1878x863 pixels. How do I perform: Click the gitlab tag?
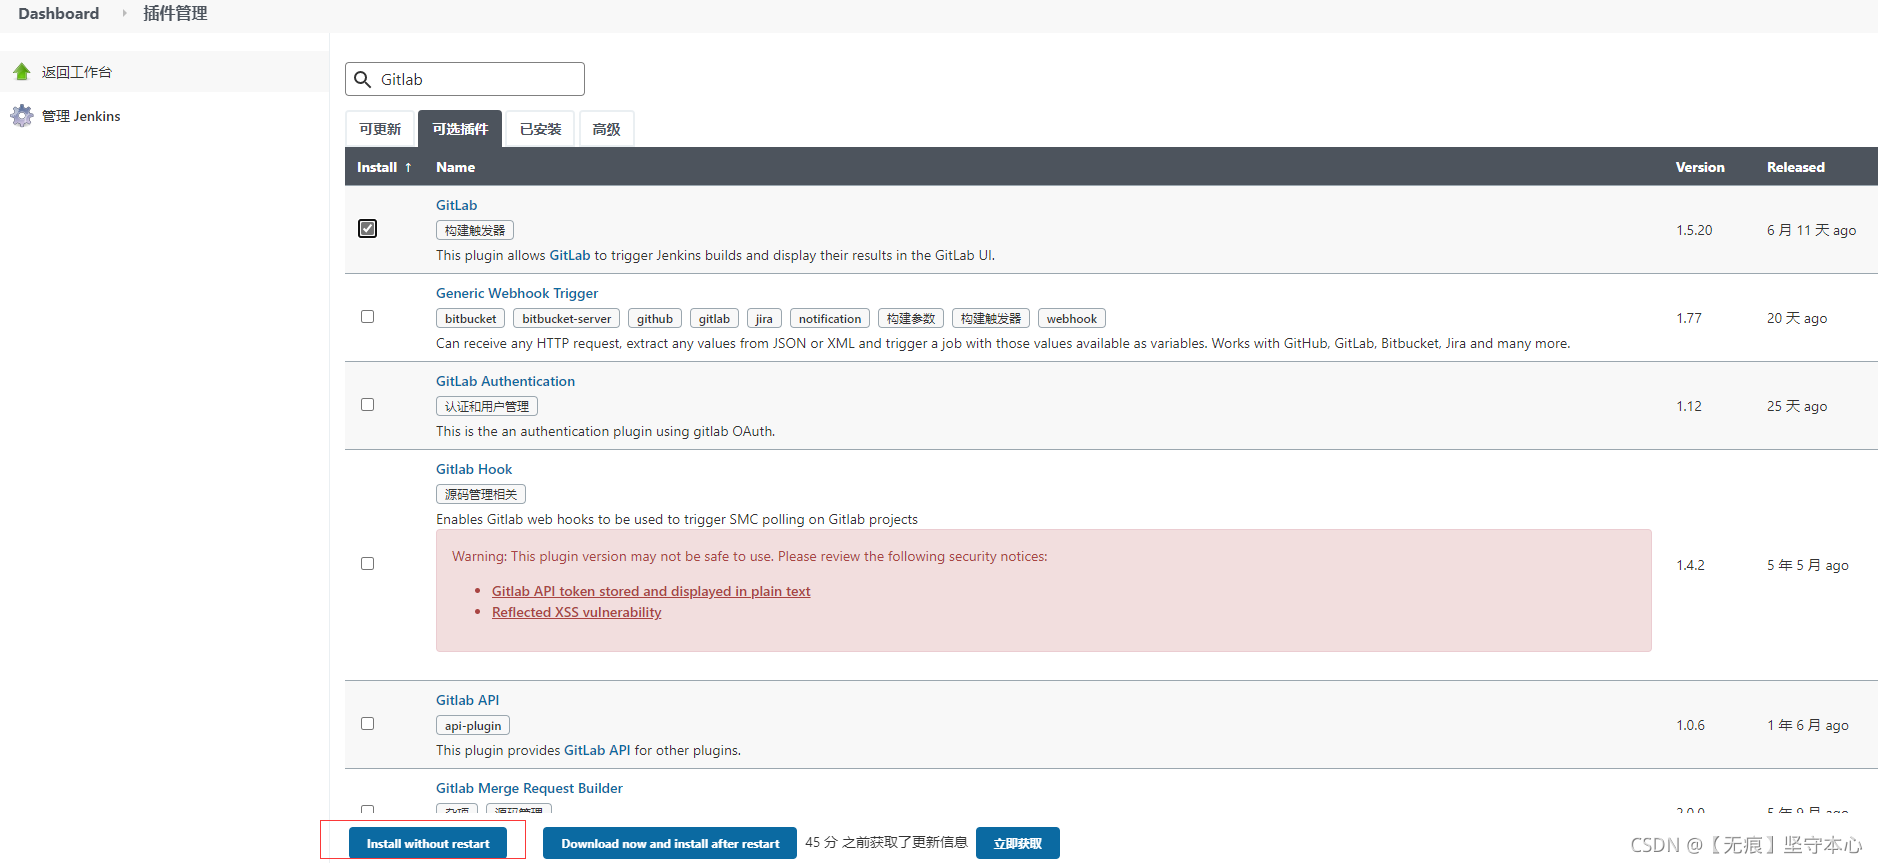714,318
